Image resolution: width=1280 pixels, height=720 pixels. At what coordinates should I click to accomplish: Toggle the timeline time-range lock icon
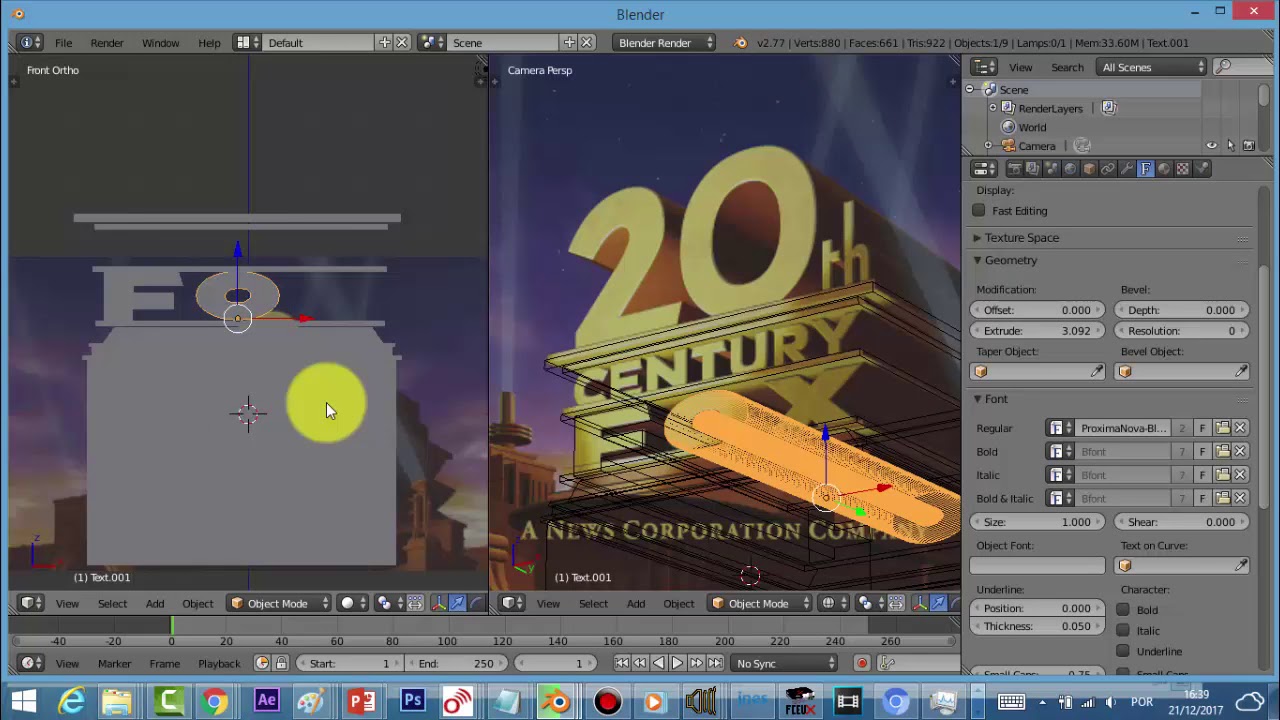(x=281, y=663)
